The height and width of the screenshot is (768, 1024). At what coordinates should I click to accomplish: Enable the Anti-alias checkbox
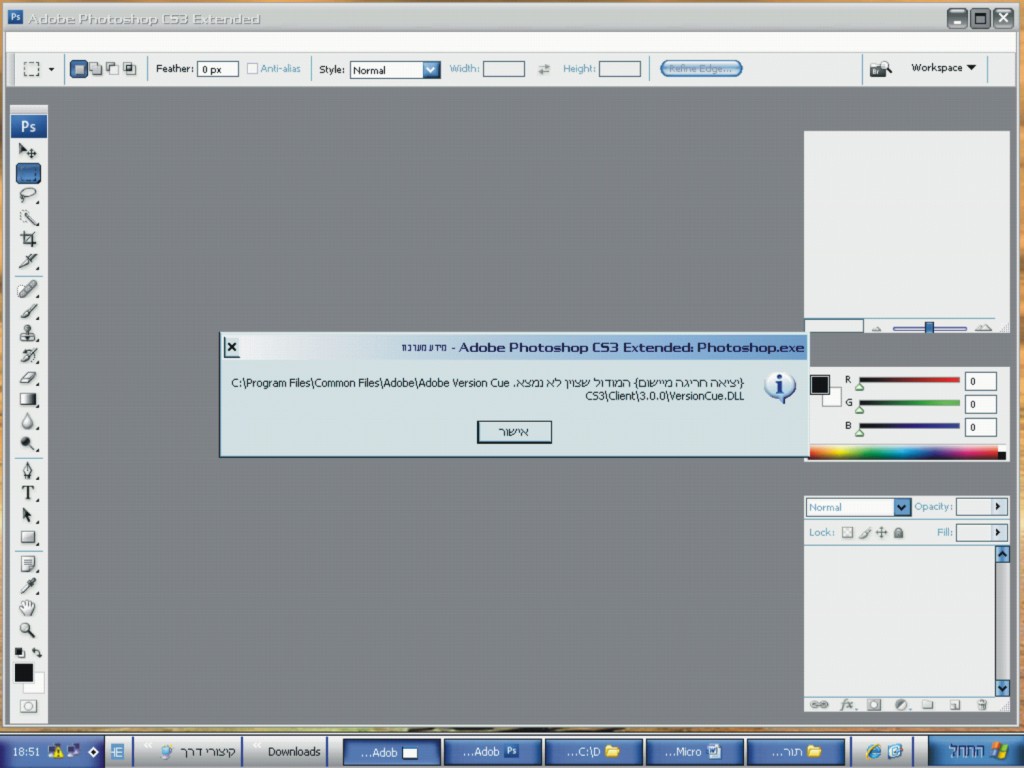click(x=252, y=69)
